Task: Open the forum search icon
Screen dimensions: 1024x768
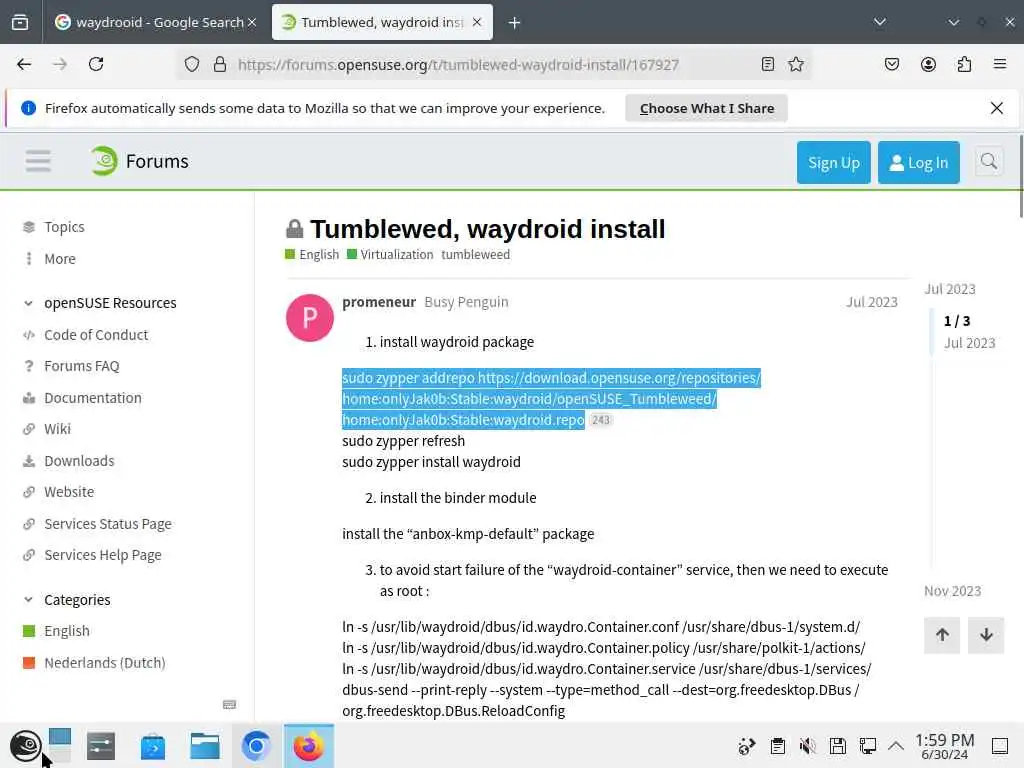Action: coord(989,161)
